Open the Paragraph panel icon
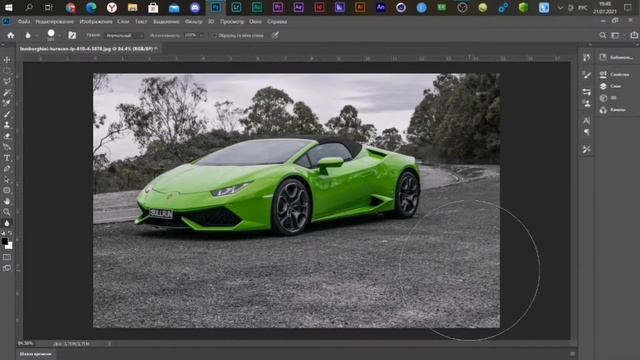This screenshot has height=360, width=640. point(587,132)
